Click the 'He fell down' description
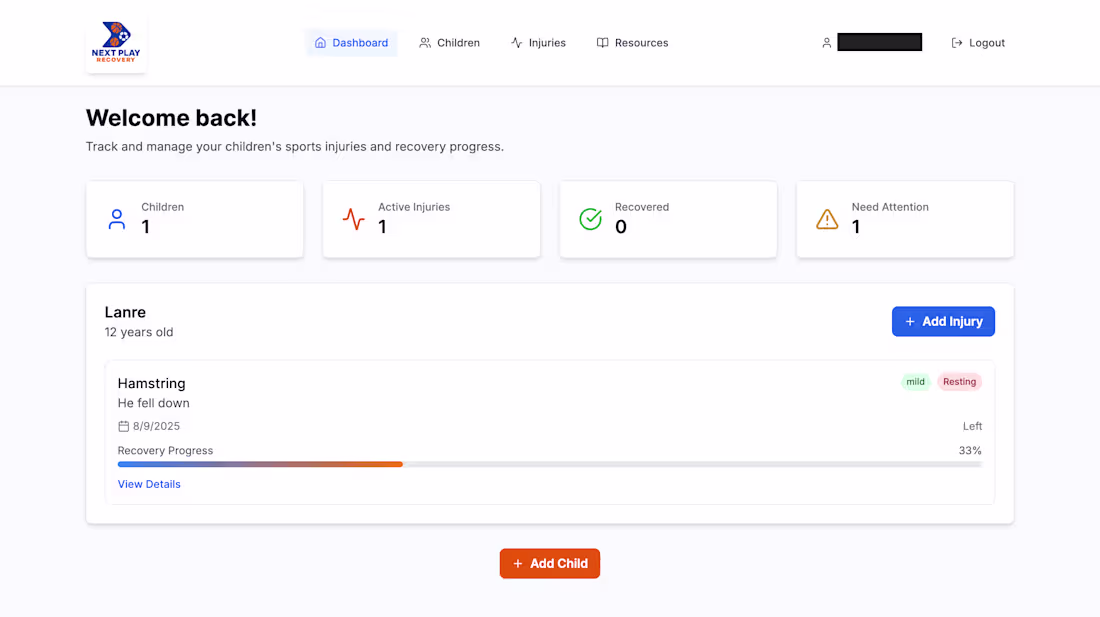 [154, 403]
